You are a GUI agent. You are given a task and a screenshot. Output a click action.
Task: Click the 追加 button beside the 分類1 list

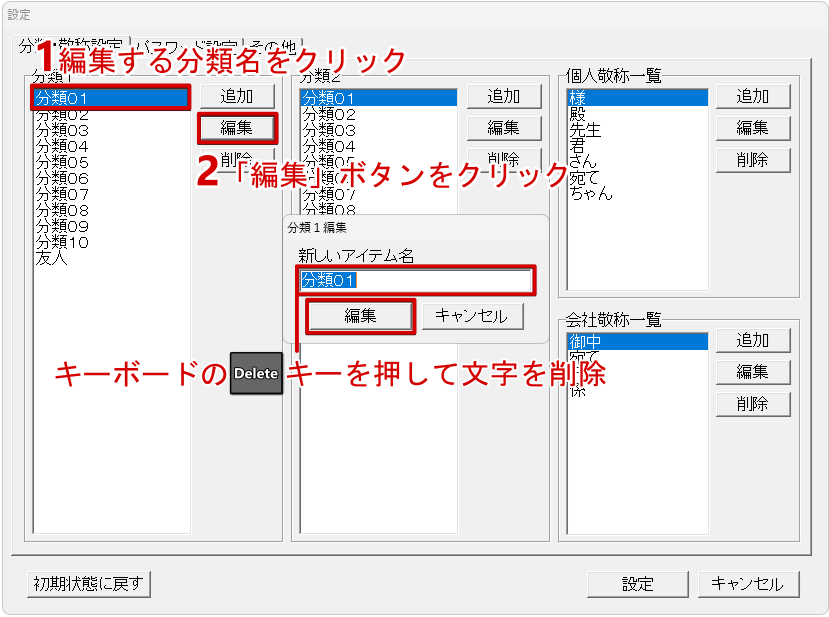235,96
